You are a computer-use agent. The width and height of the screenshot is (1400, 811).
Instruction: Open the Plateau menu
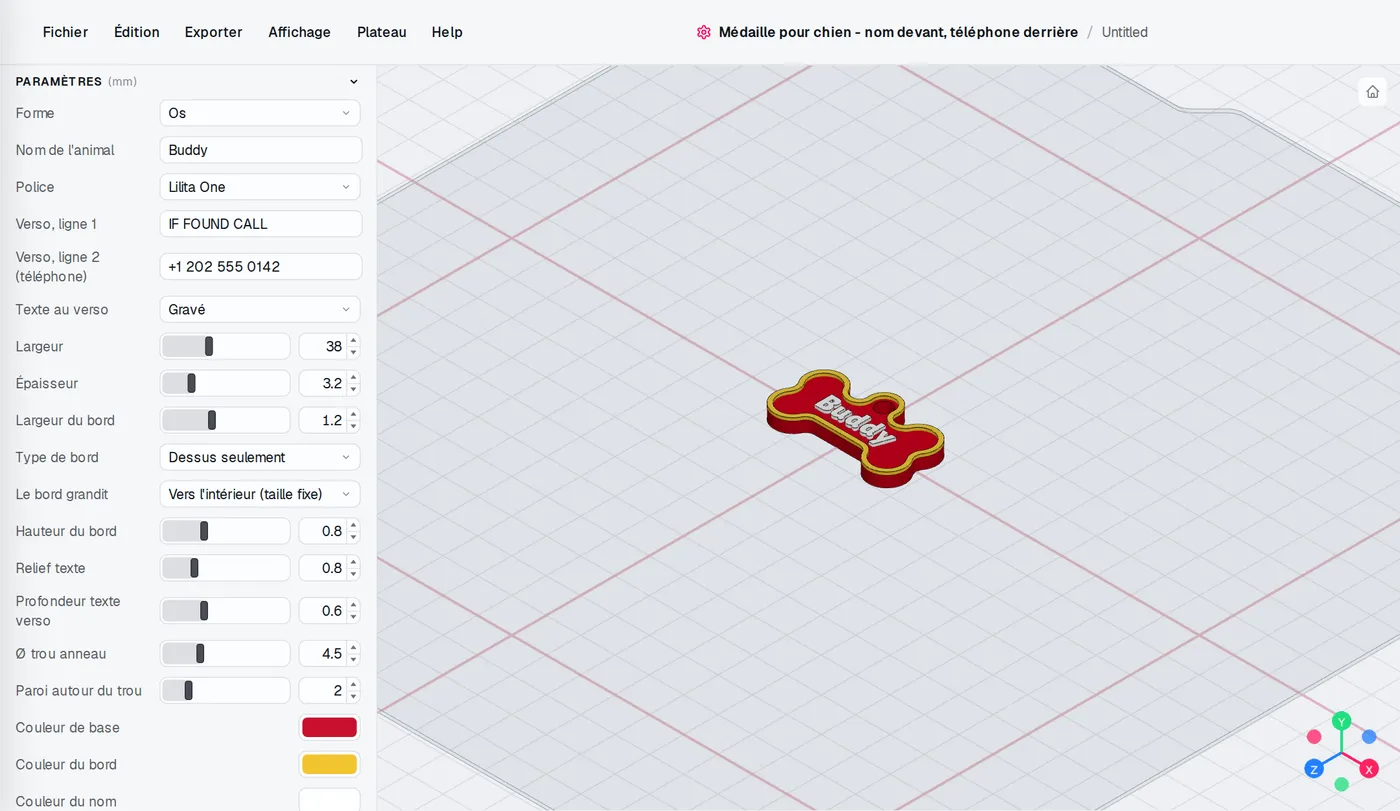[382, 32]
